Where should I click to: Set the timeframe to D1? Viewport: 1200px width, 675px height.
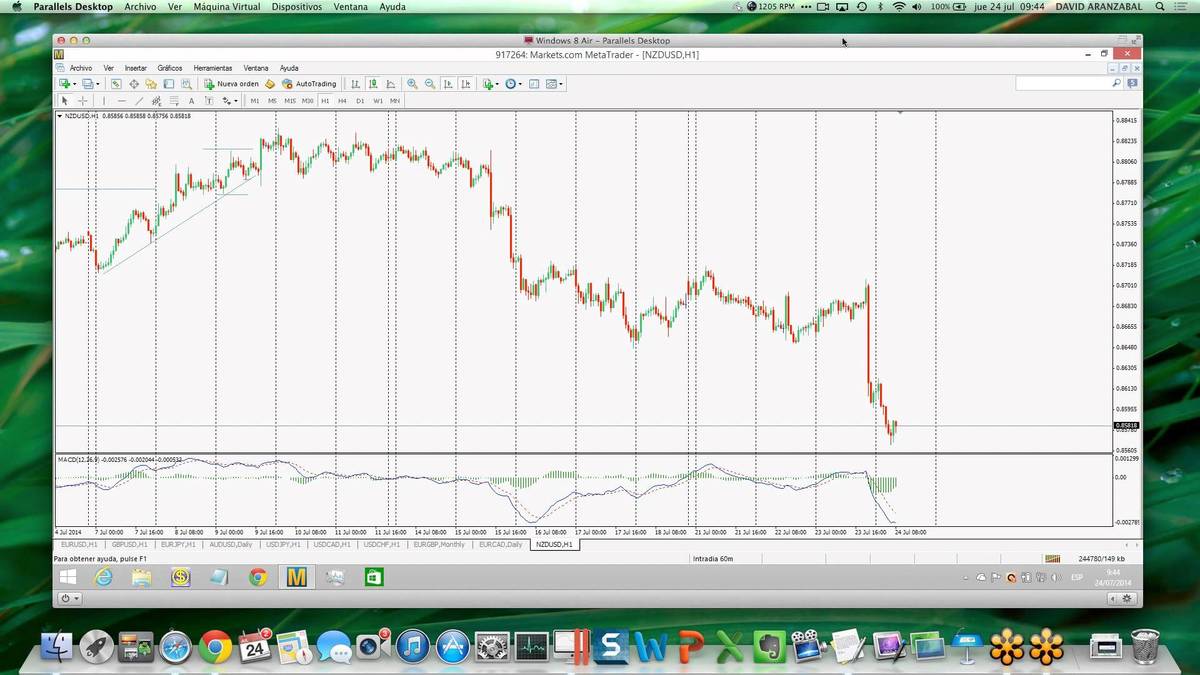pos(360,101)
